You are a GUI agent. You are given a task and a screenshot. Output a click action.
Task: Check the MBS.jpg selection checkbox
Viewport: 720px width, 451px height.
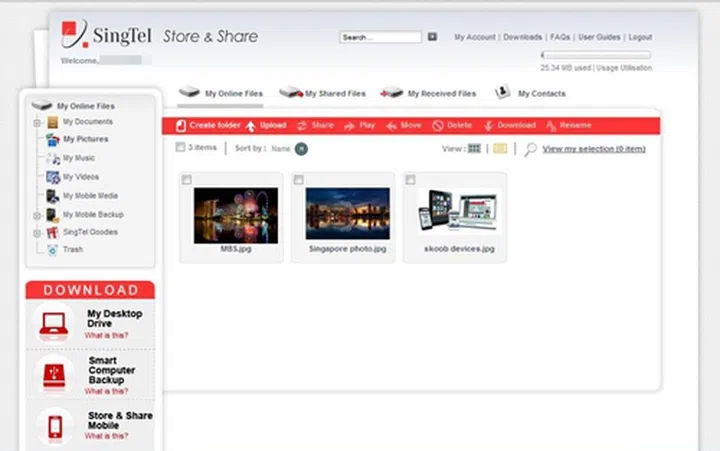187,179
